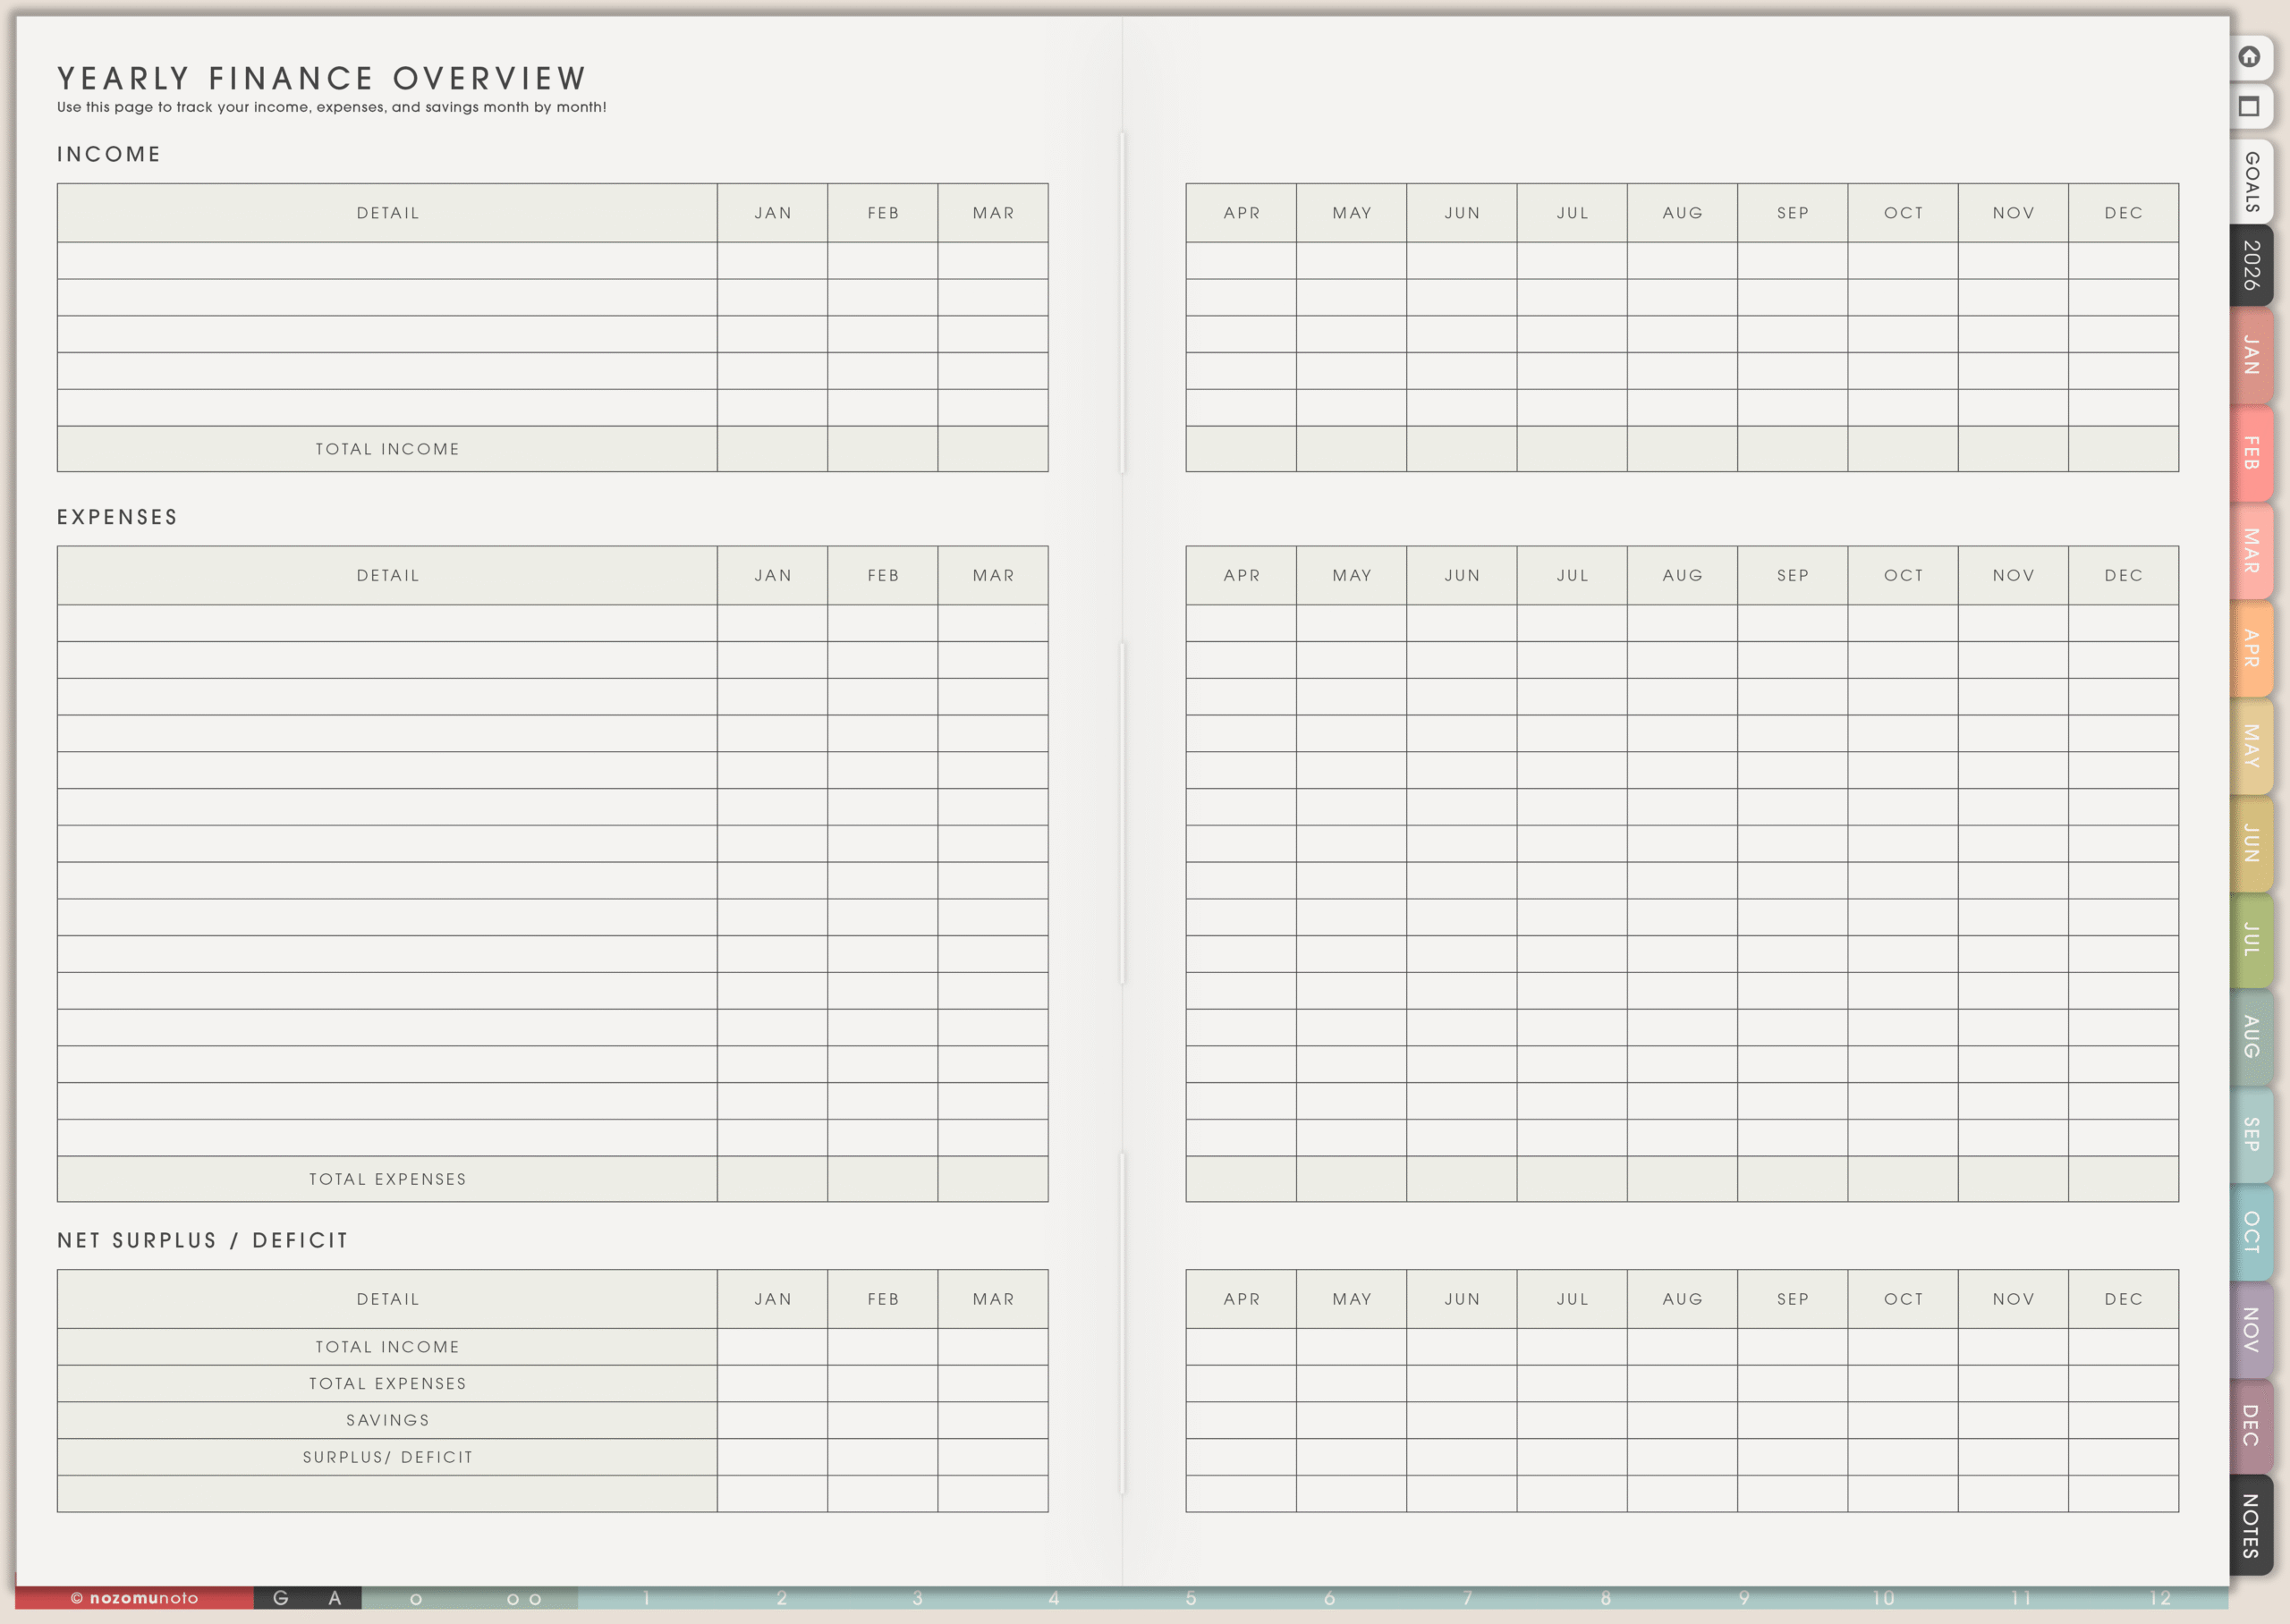This screenshot has height=1624, width=2290.
Task: Click the nozomunoto copyright link
Action: pos(134,1598)
